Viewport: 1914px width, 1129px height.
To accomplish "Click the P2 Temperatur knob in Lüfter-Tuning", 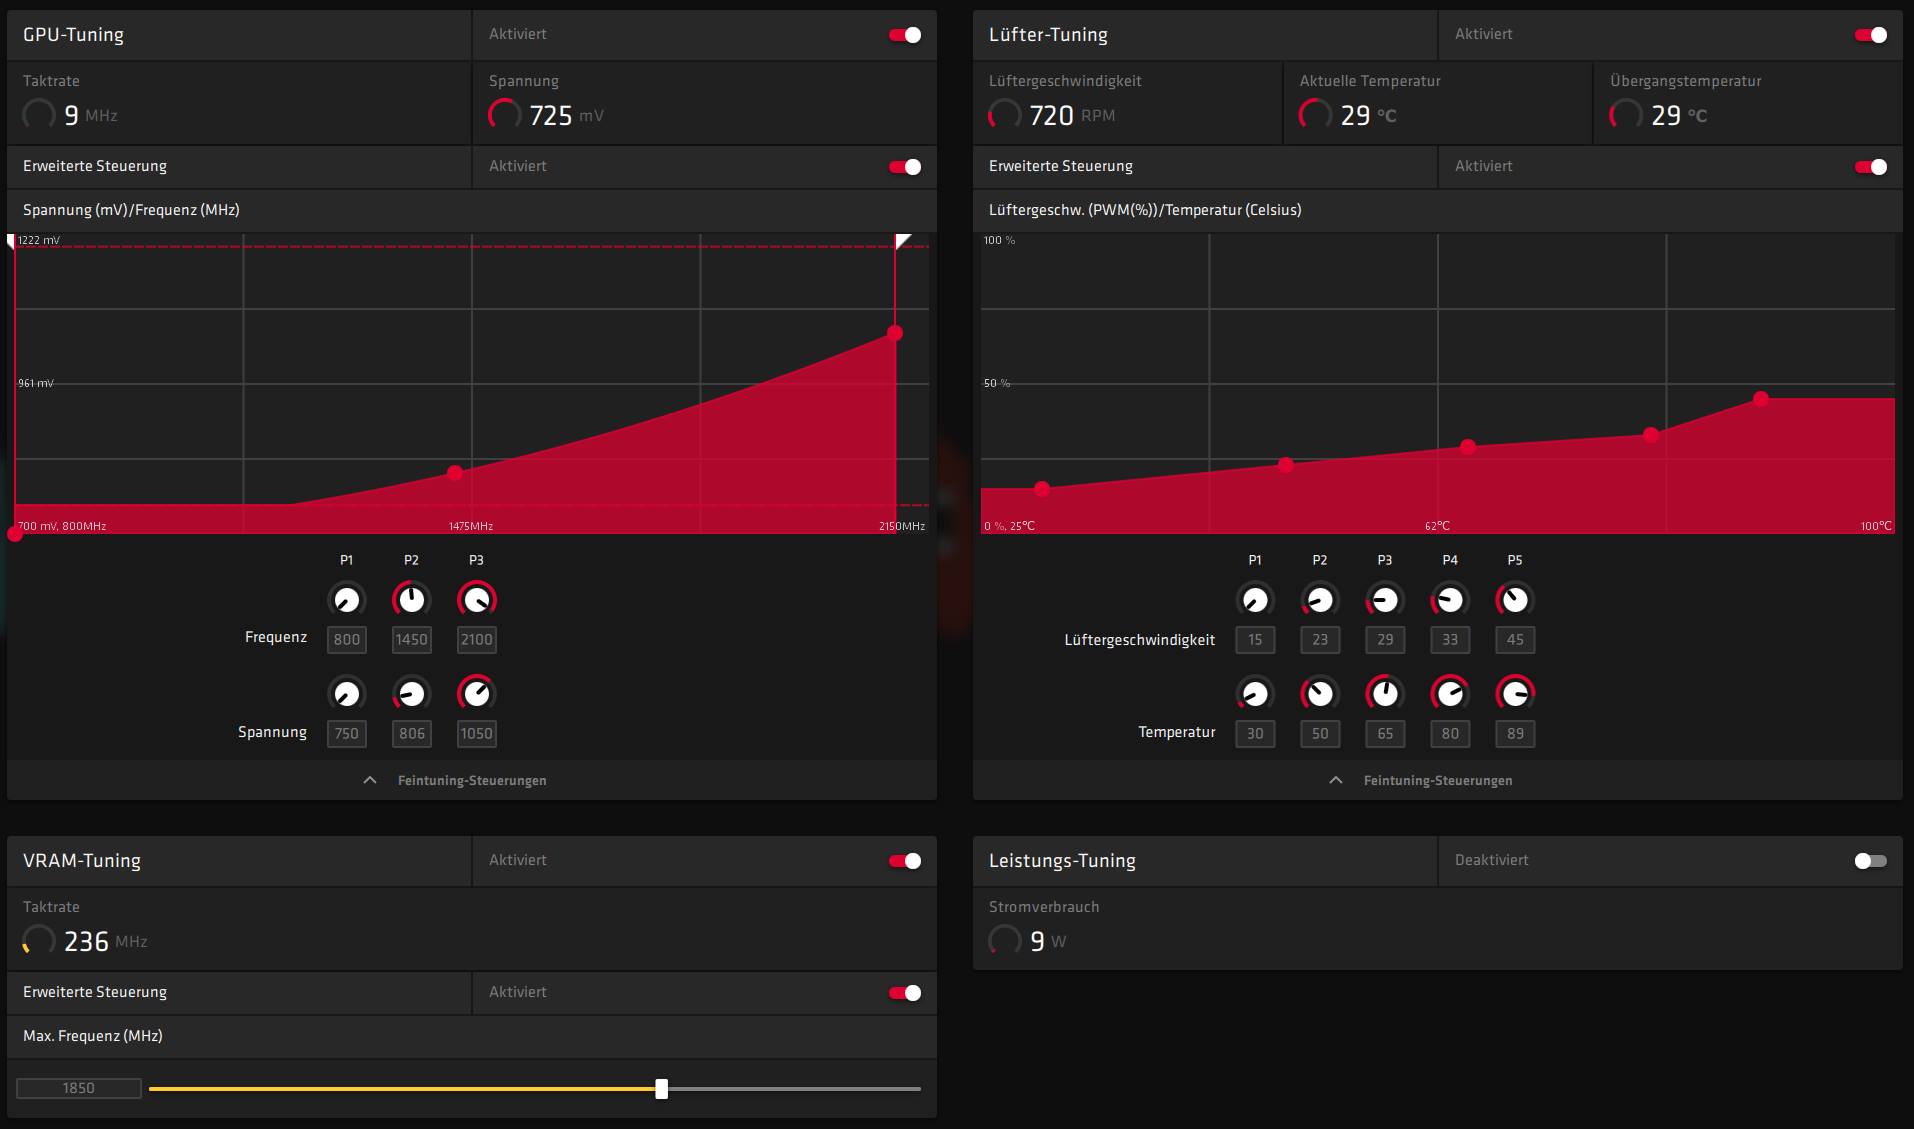I will (x=1320, y=694).
